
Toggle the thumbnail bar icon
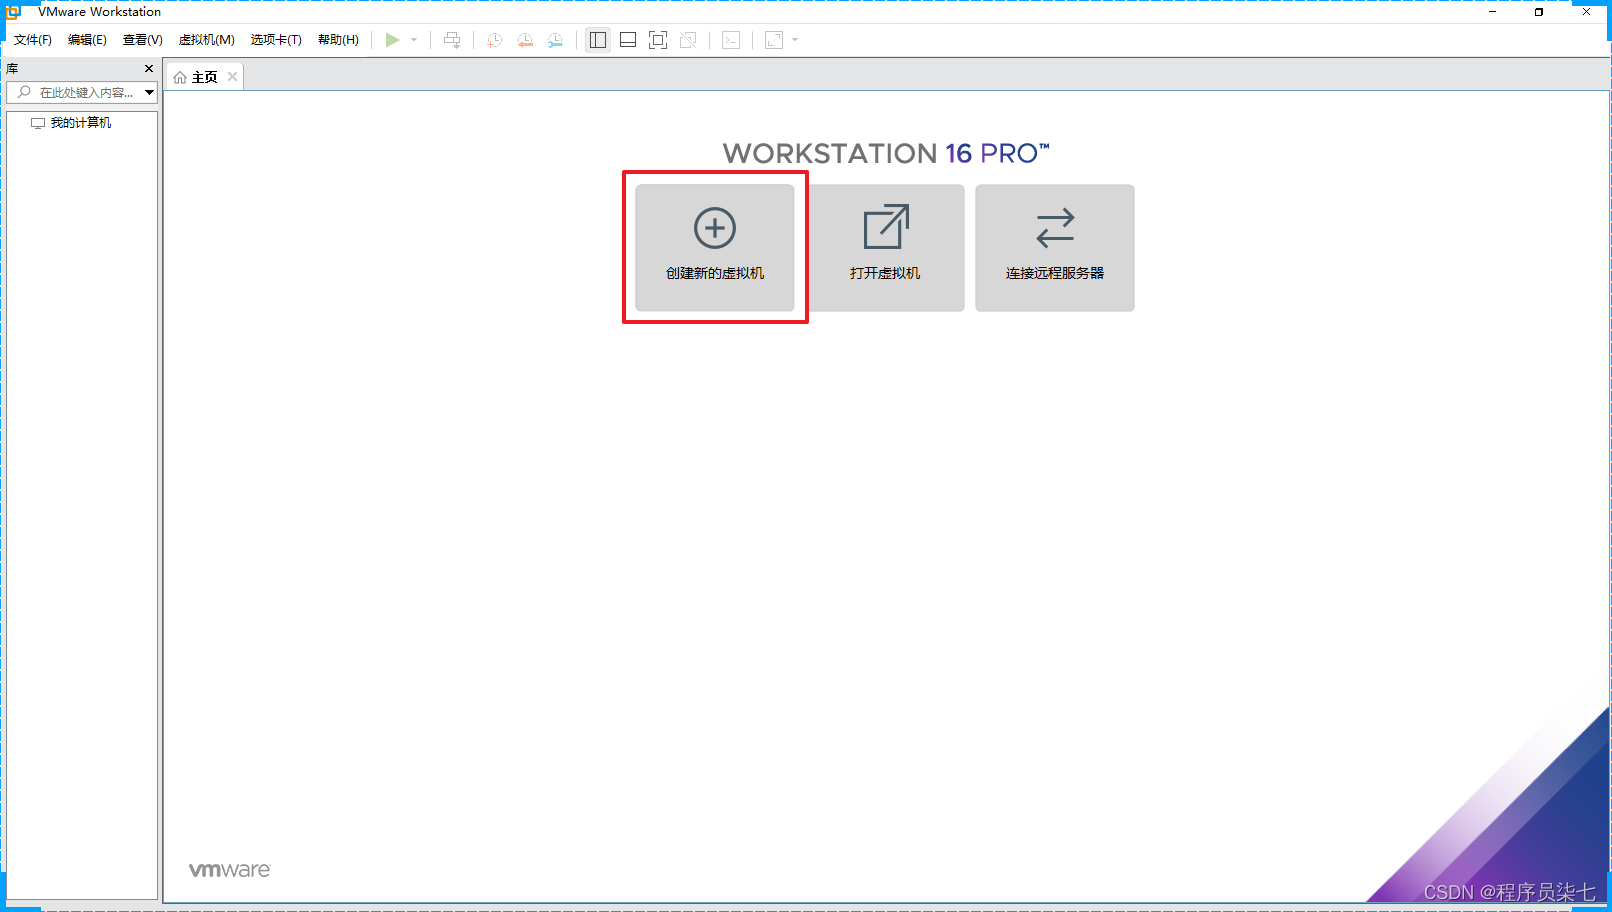[x=627, y=40]
